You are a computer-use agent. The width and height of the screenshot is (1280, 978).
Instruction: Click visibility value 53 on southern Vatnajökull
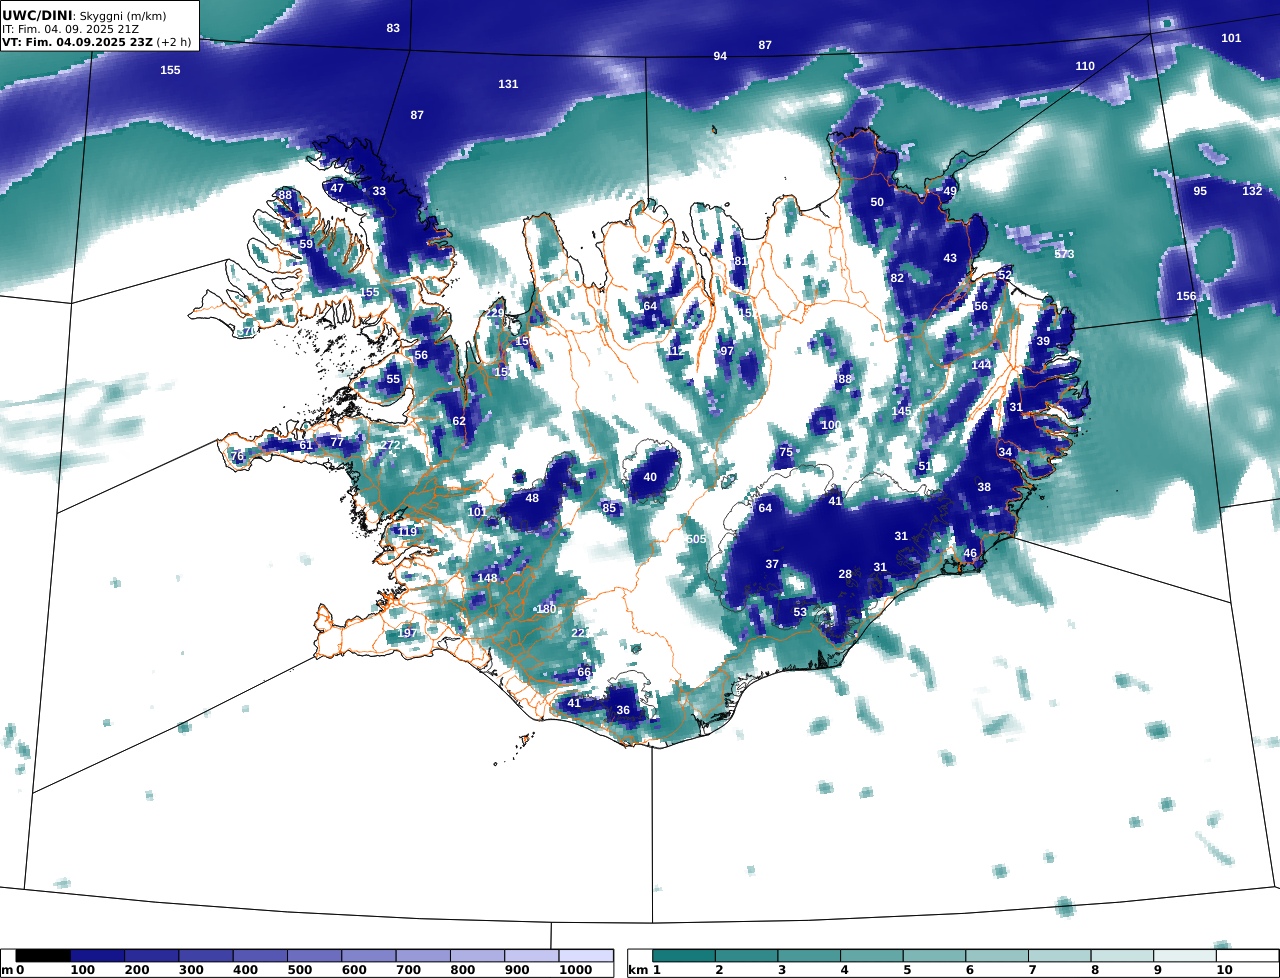coord(800,612)
